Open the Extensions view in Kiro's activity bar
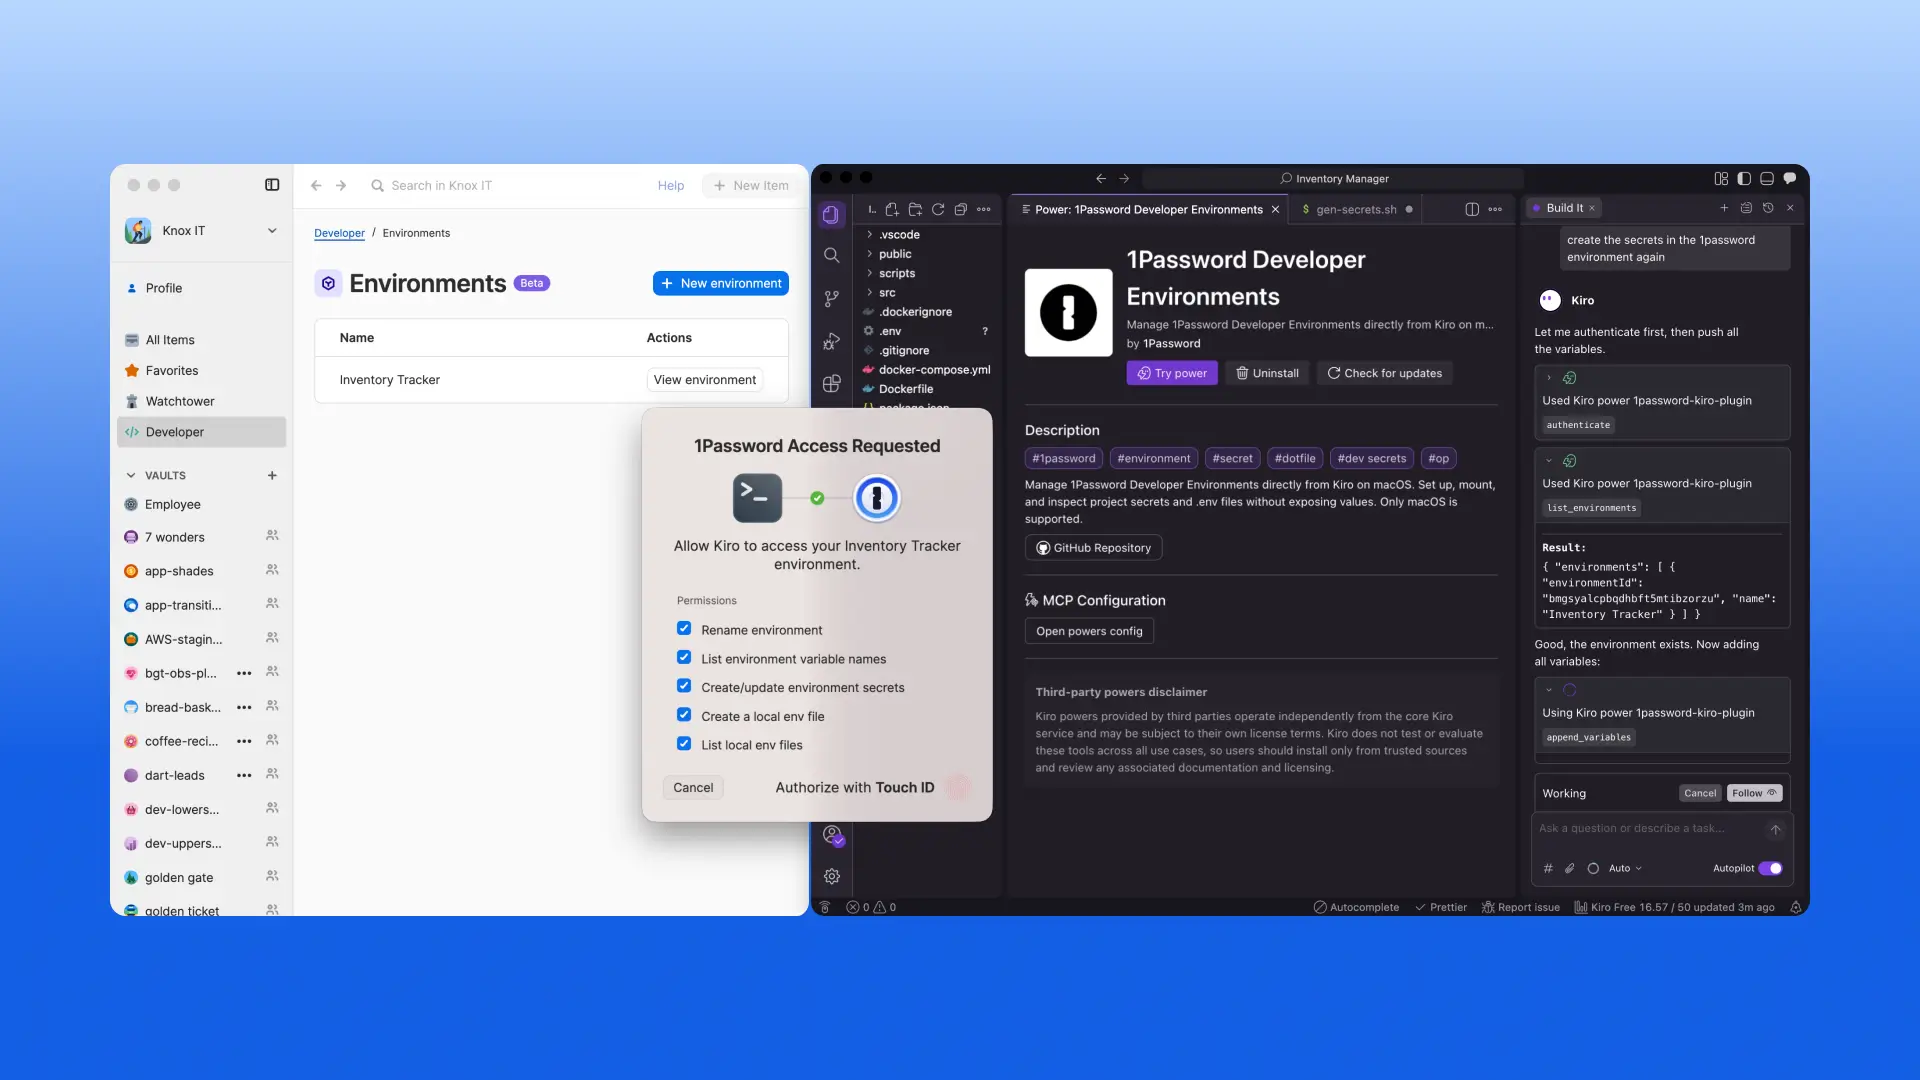Viewport: 1920px width, 1080px height. (x=831, y=384)
